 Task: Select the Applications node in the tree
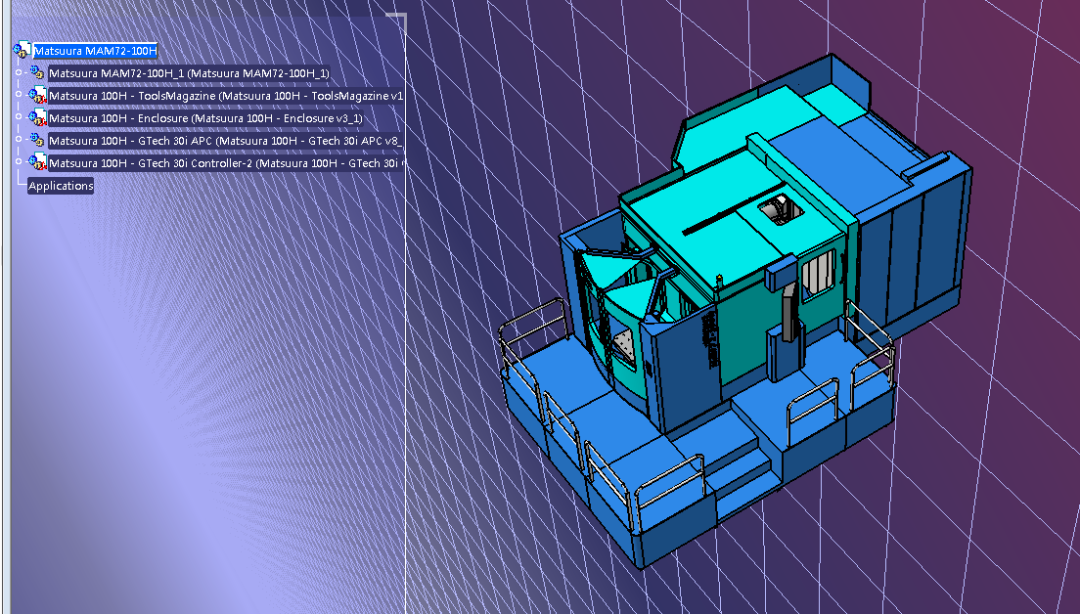(x=61, y=186)
